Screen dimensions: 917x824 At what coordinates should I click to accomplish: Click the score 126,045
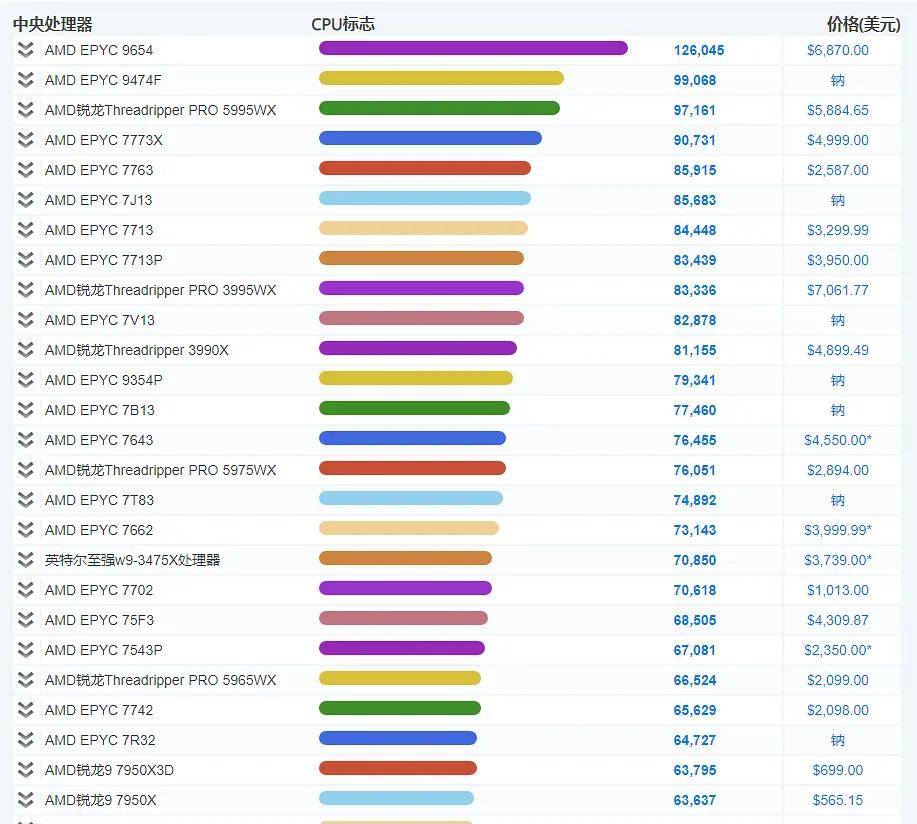[x=699, y=50]
